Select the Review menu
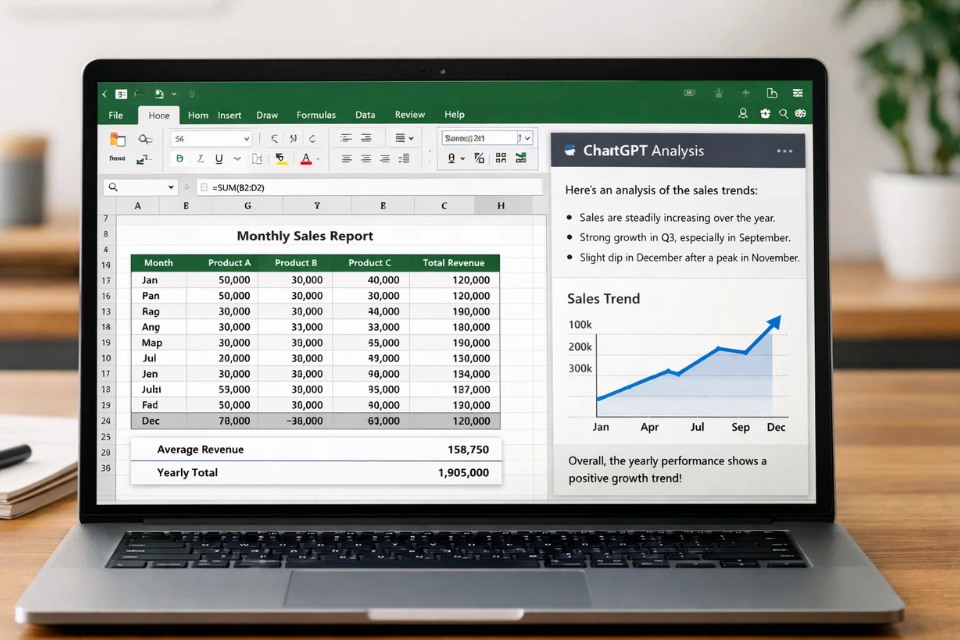This screenshot has height=640, width=960. [x=410, y=114]
